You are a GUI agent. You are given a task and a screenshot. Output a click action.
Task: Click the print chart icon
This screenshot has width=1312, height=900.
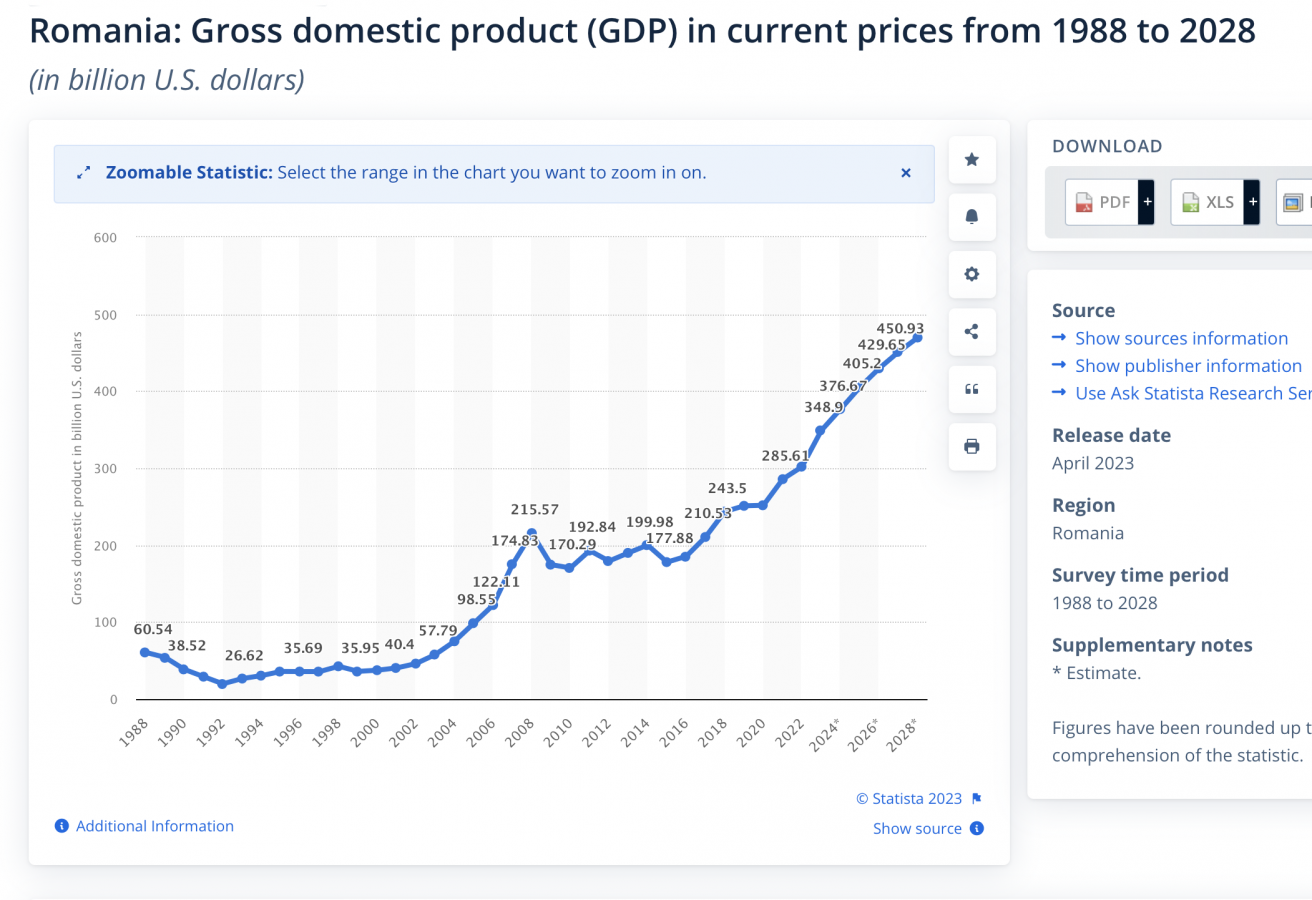[971, 446]
